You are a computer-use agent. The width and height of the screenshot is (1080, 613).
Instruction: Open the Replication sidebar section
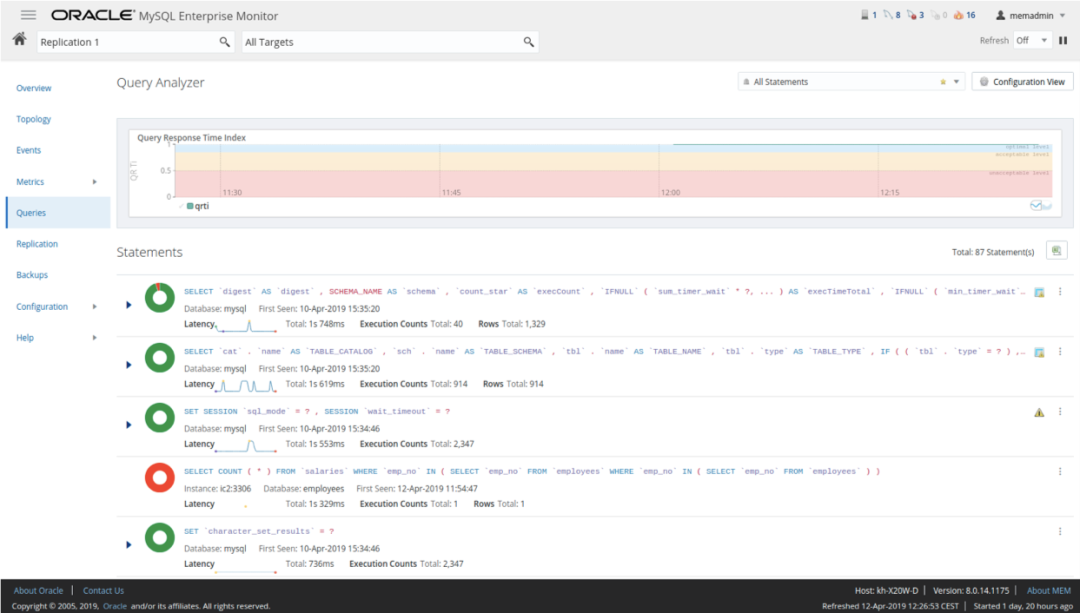(37, 243)
